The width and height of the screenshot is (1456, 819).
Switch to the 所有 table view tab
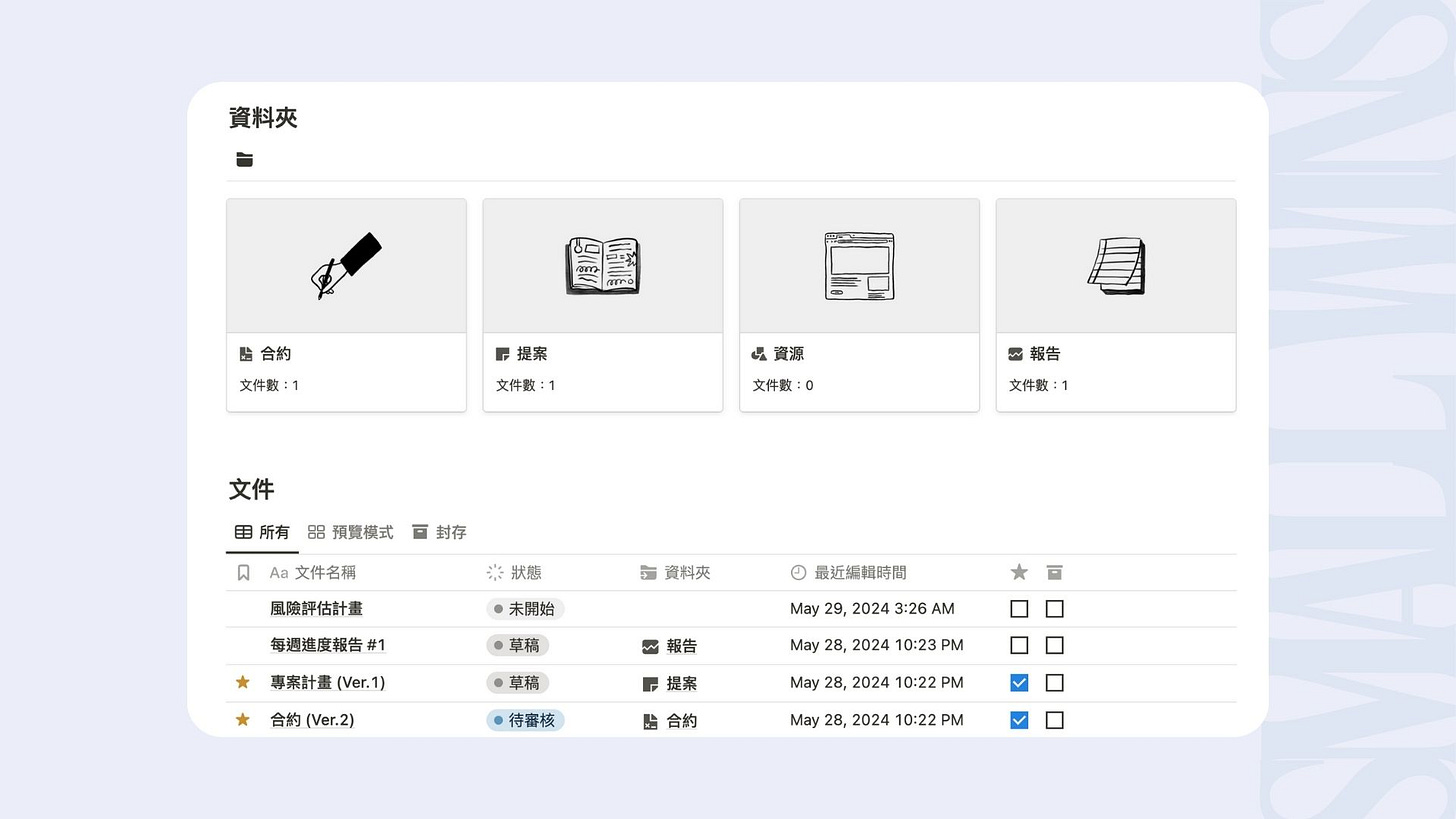[262, 532]
